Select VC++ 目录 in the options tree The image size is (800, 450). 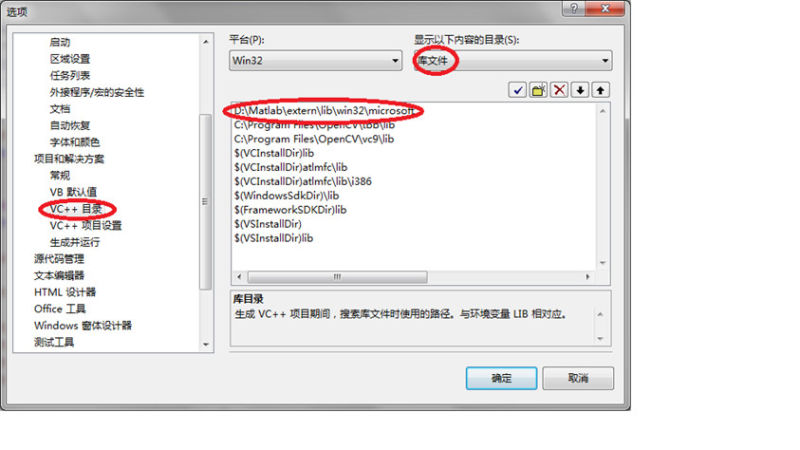click(x=76, y=209)
